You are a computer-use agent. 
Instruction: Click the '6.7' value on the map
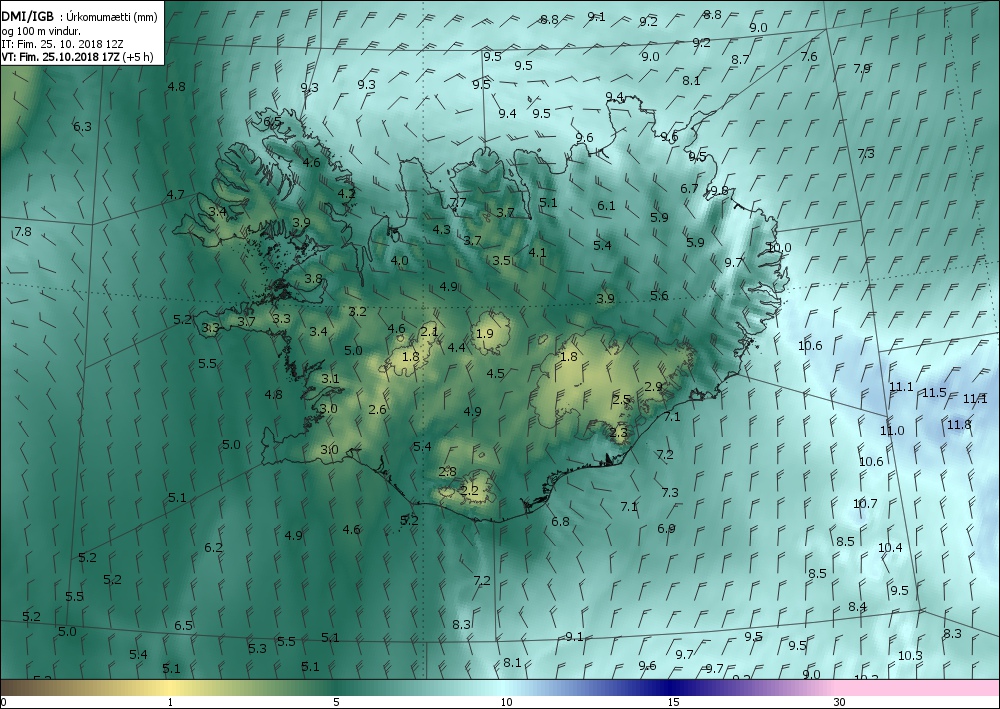click(689, 189)
